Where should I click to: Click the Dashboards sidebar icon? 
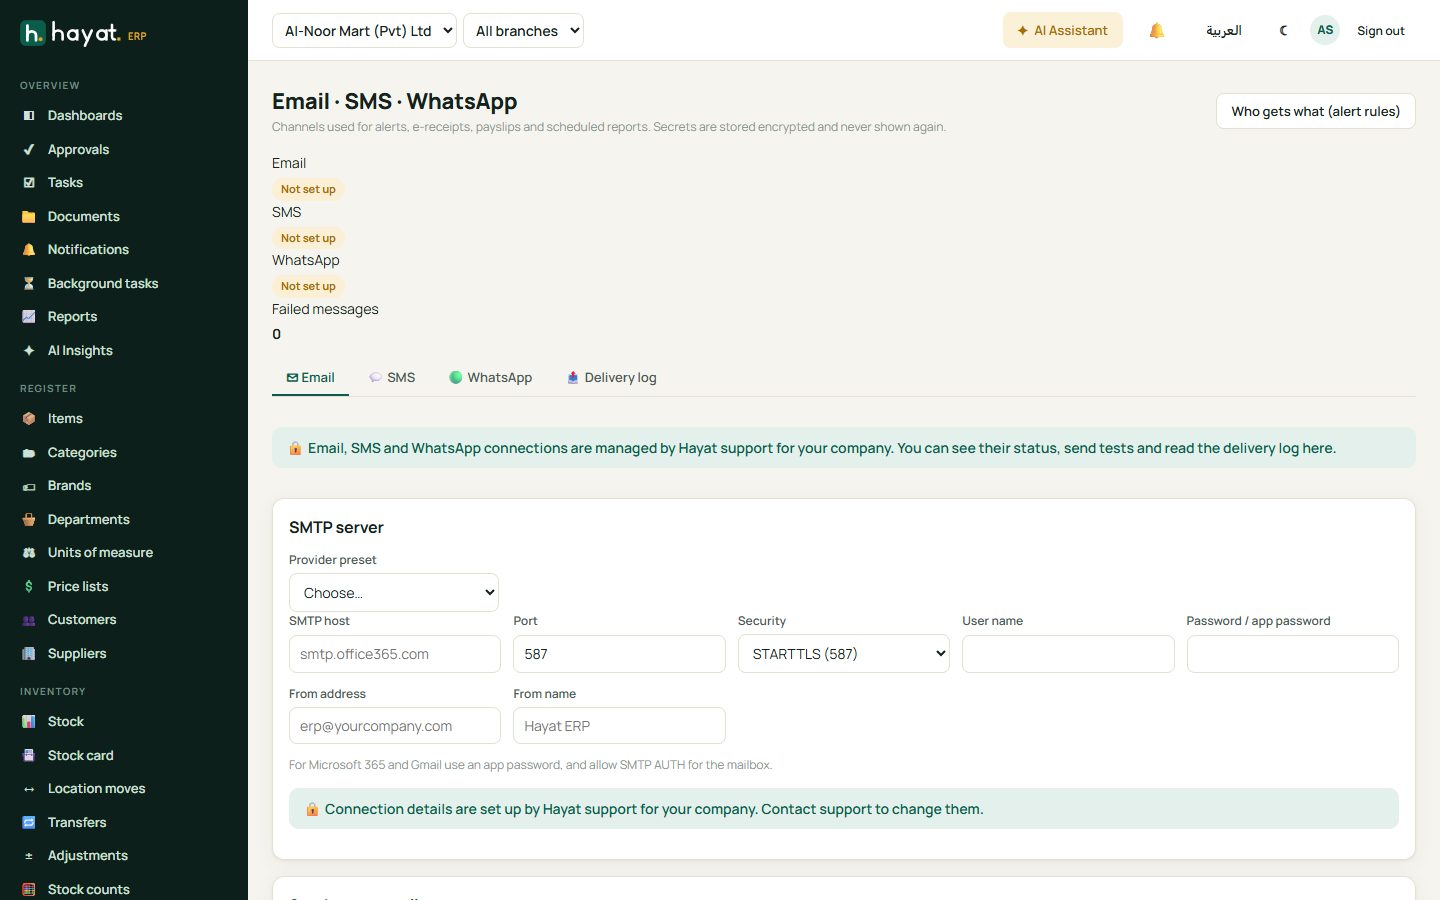click(29, 116)
